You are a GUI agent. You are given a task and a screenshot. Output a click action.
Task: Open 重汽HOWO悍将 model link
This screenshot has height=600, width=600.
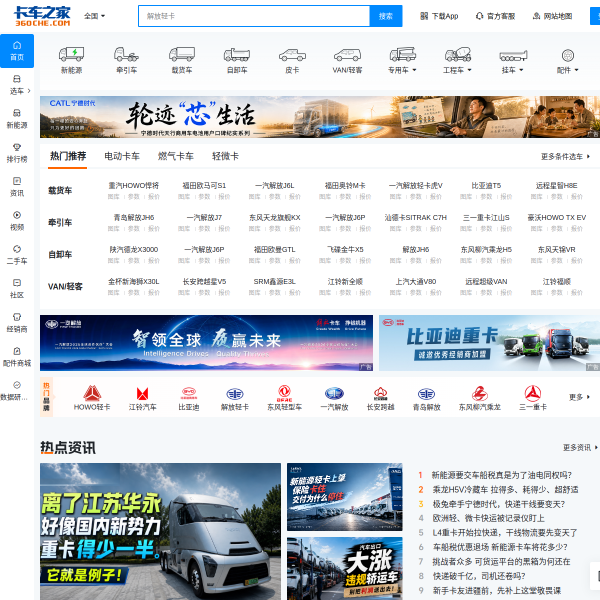pos(134,186)
